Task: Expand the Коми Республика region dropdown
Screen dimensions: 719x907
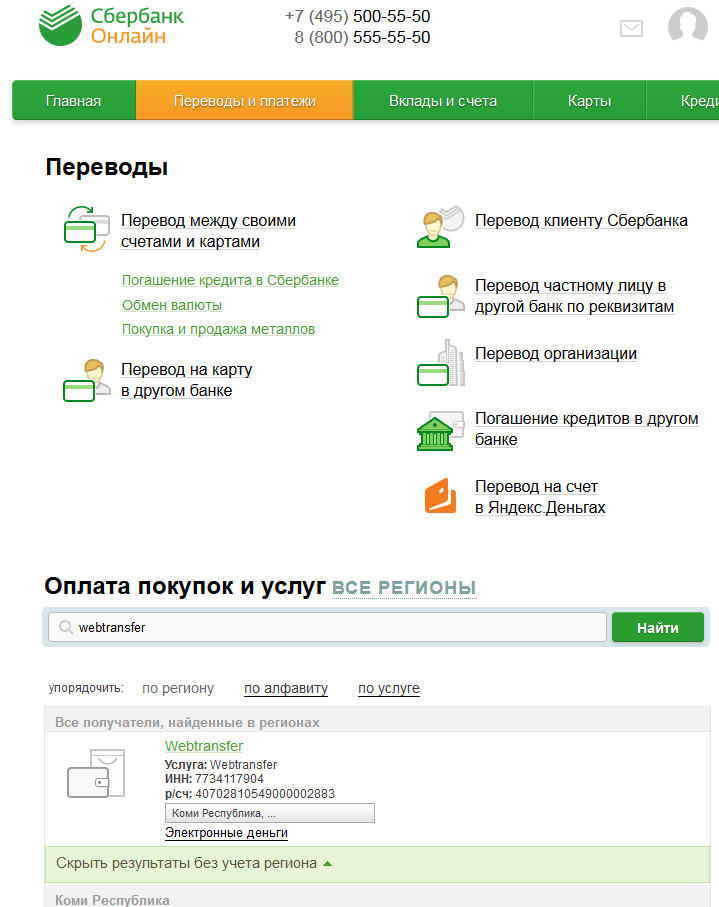Action: [x=269, y=813]
